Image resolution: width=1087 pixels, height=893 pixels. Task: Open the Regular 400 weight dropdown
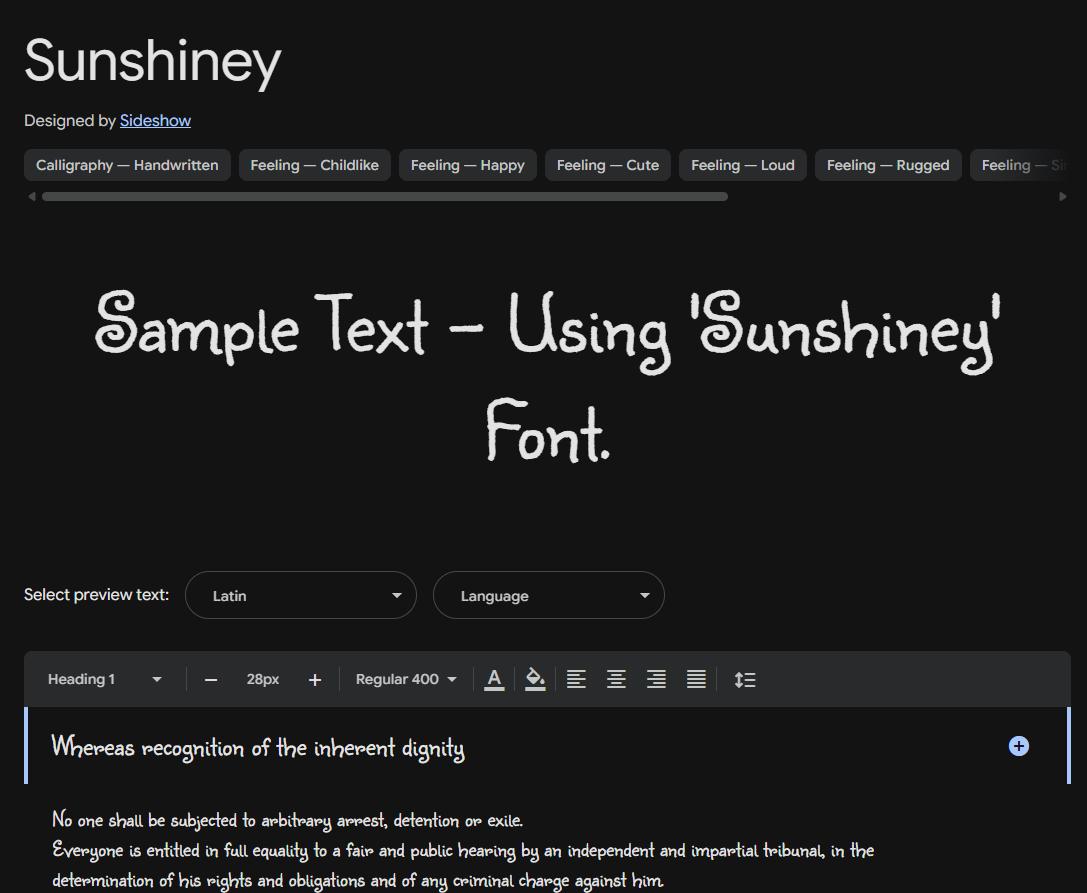pyautogui.click(x=406, y=679)
